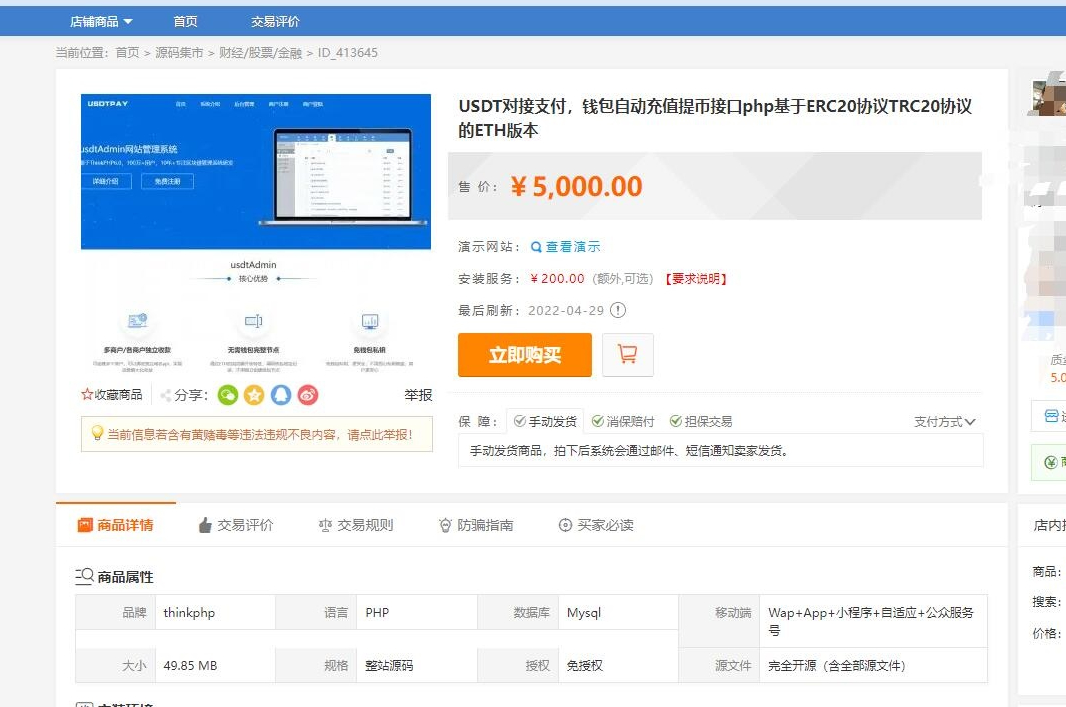Go to 首页 in the blue navigation bar
This screenshot has width=1066, height=707.
click(x=185, y=22)
